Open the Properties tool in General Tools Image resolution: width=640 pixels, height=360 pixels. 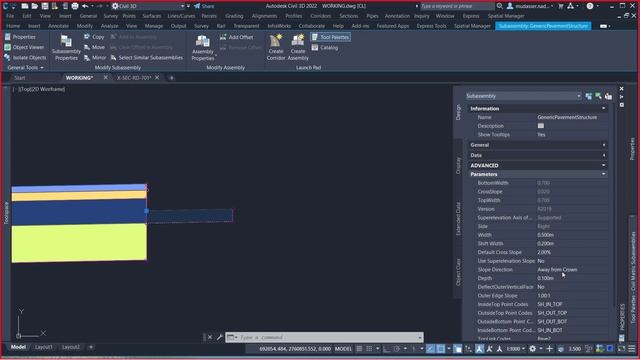click(20, 37)
